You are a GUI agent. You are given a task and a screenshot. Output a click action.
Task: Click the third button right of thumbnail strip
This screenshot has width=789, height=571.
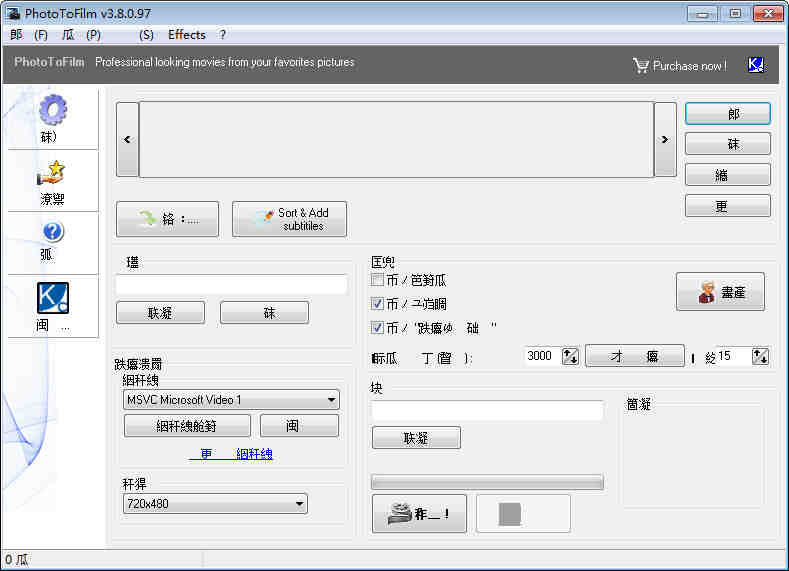coord(728,175)
